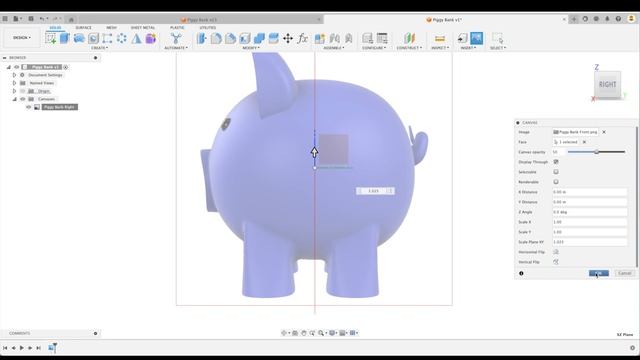Select the Circular Pattern icon
Image resolution: width=640 pixels, height=360 pixels.
click(x=122, y=38)
